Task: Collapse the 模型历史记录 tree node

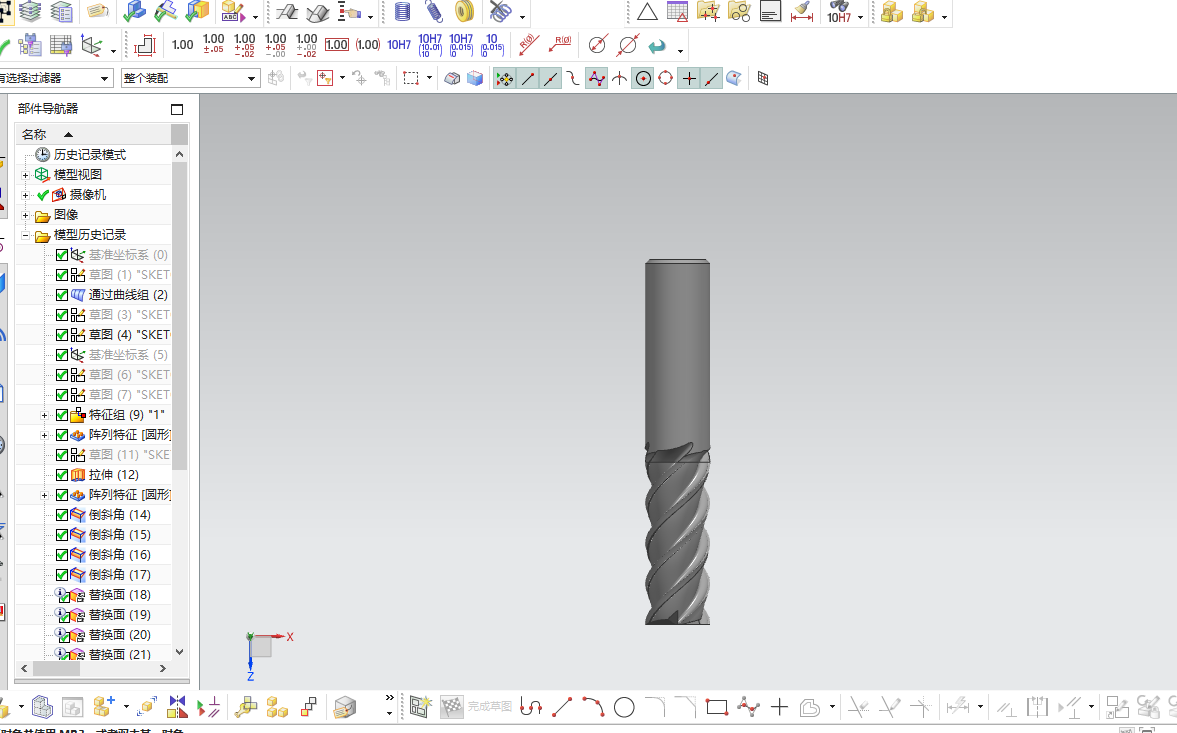Action: coord(26,236)
